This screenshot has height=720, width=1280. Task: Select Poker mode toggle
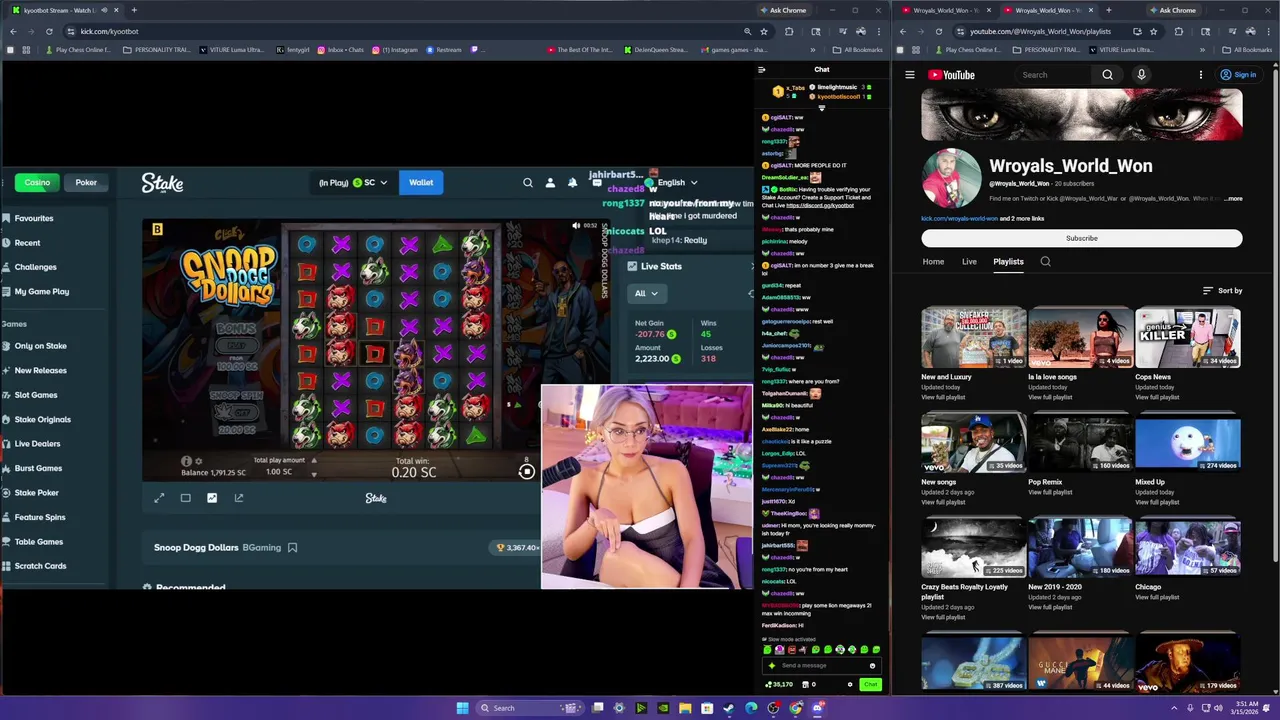[x=86, y=183]
